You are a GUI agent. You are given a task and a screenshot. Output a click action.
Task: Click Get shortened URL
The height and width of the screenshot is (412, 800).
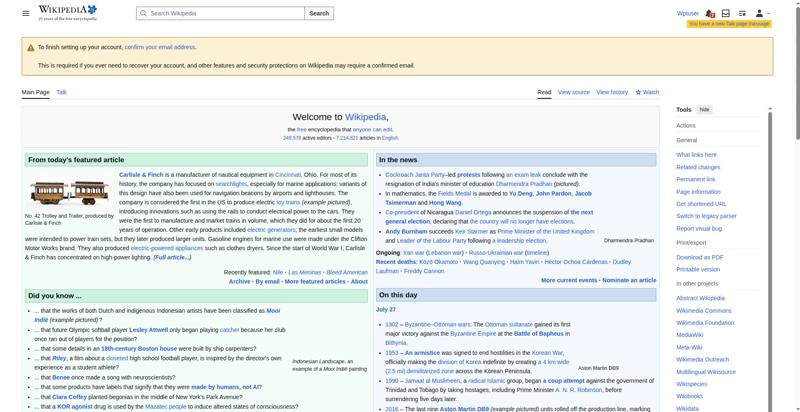[701, 204]
